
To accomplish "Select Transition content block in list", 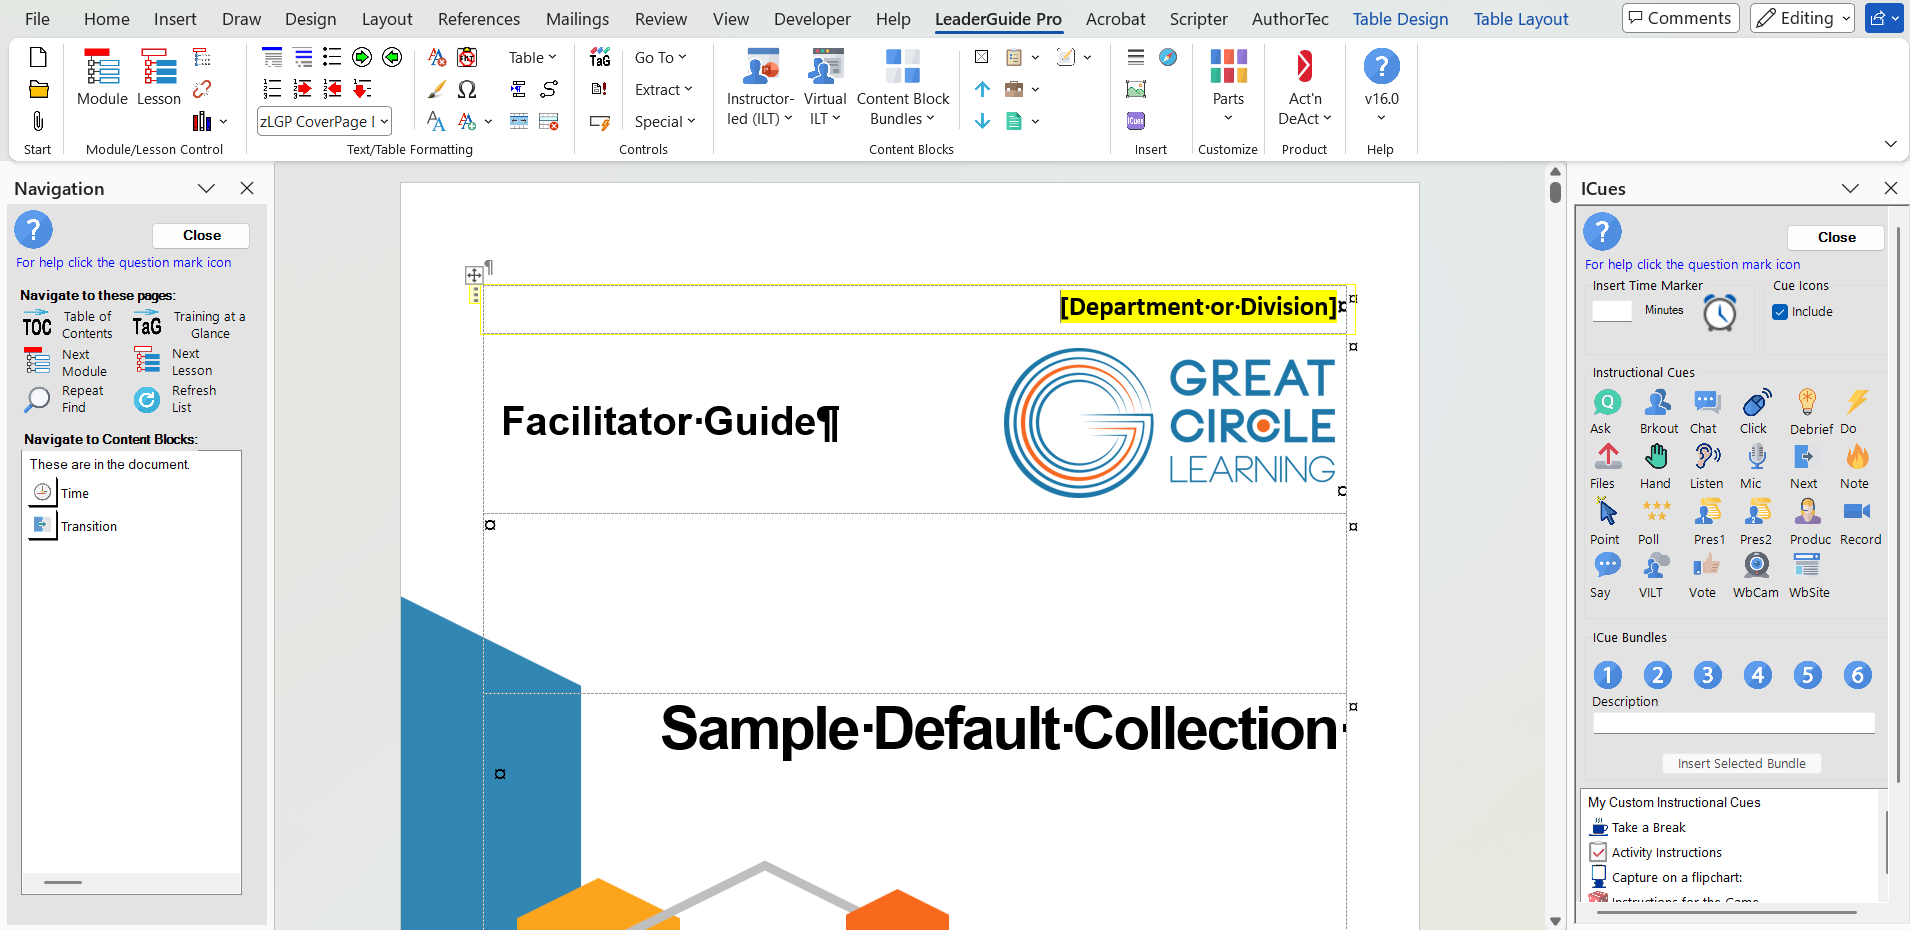I will [74, 526].
